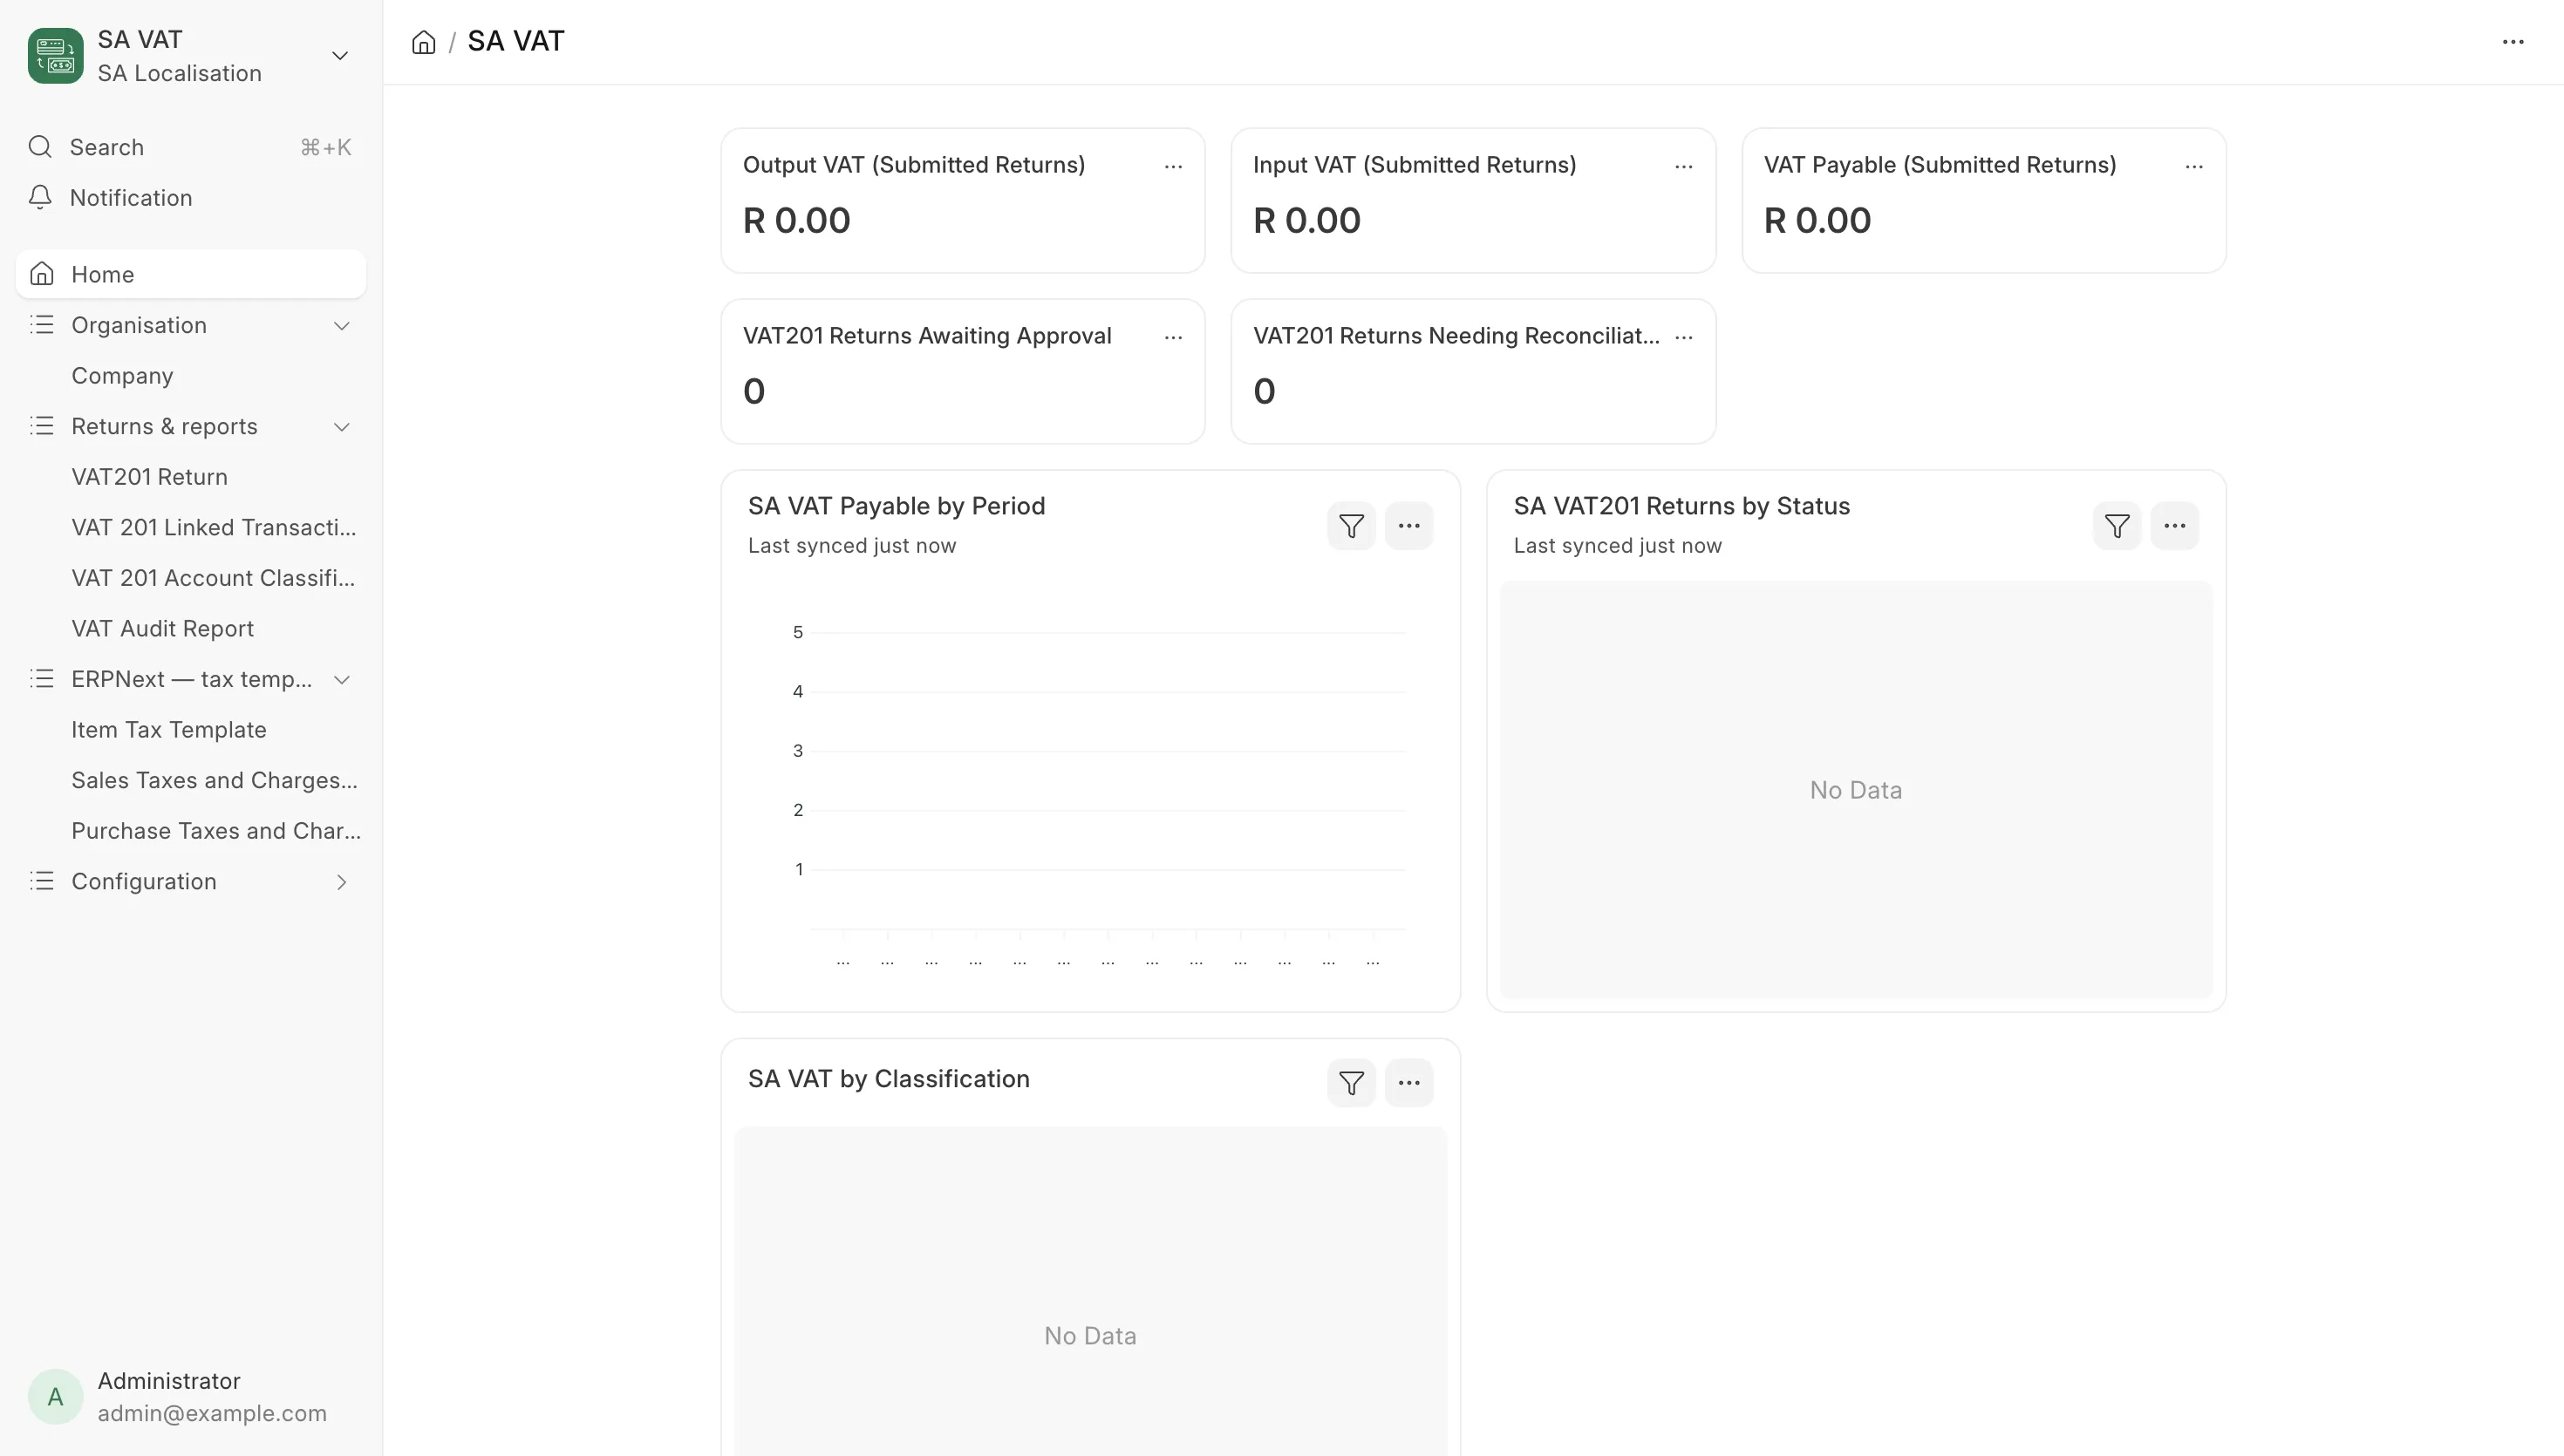Open the VAT Audit Report link

coord(162,629)
